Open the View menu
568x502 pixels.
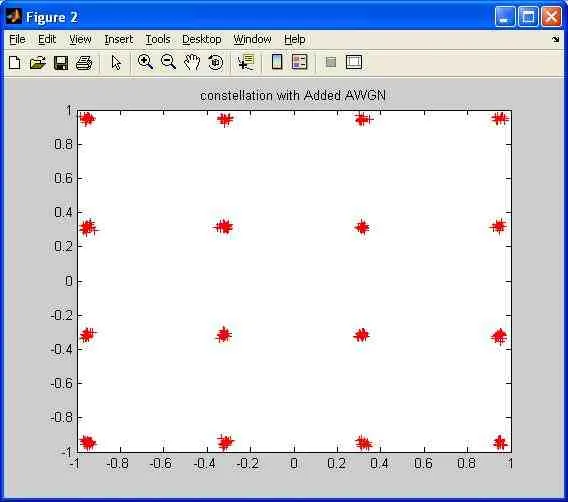80,39
